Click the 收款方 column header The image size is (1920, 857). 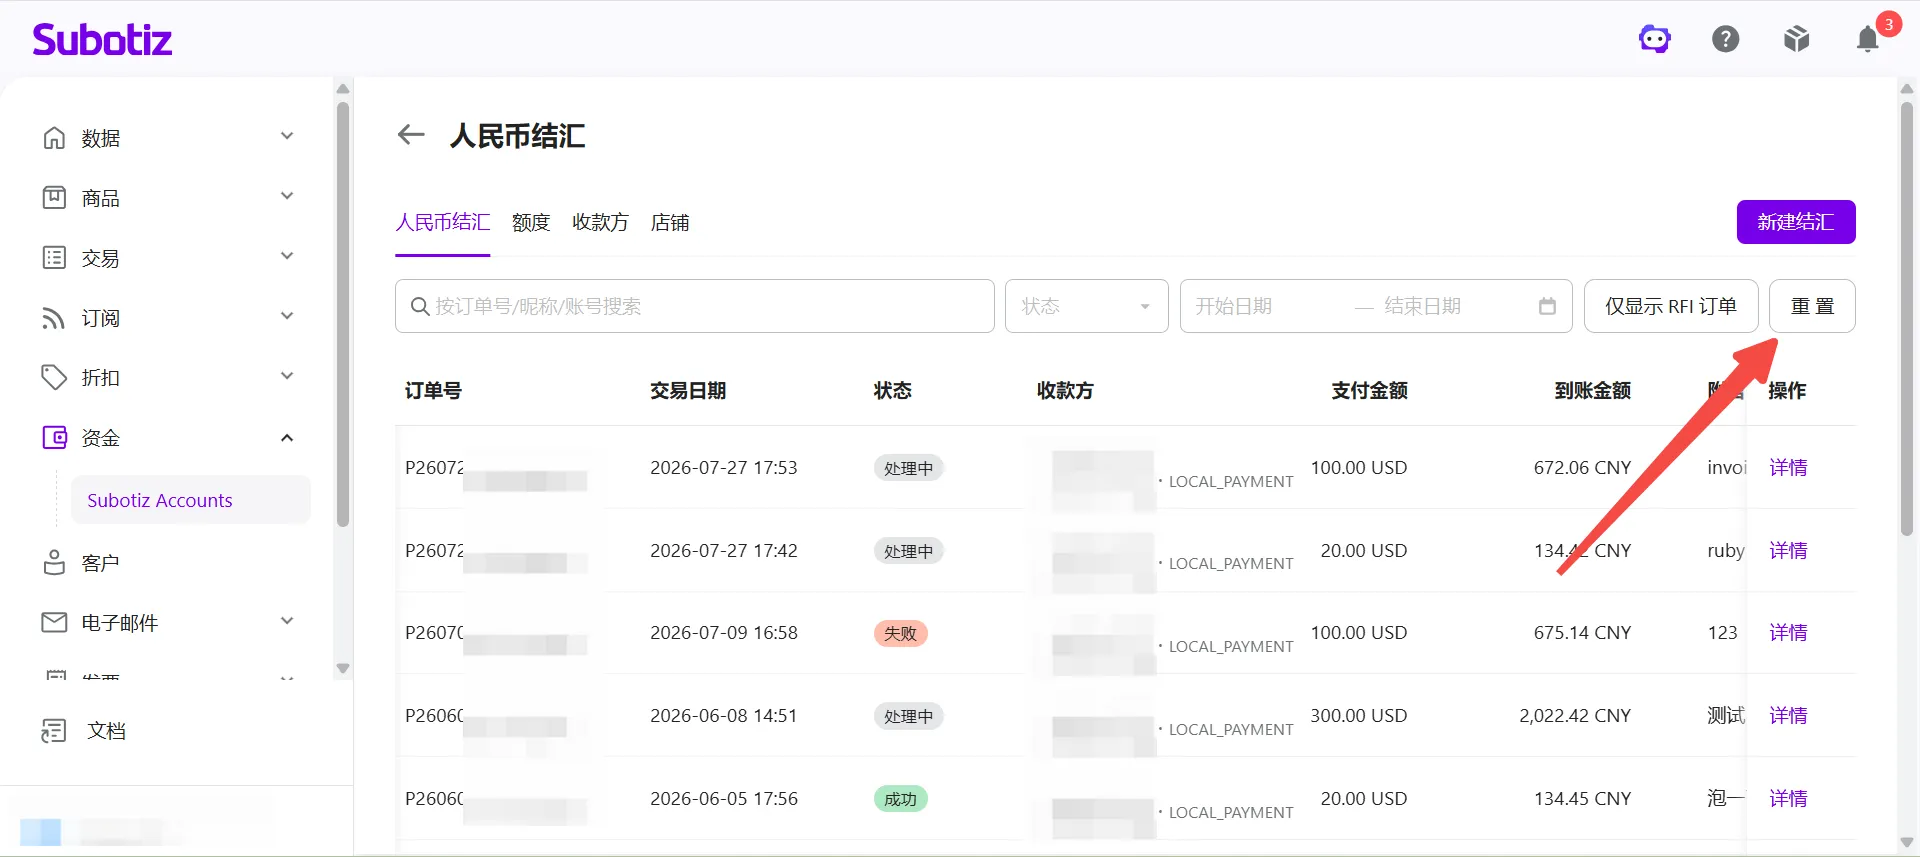click(1065, 390)
